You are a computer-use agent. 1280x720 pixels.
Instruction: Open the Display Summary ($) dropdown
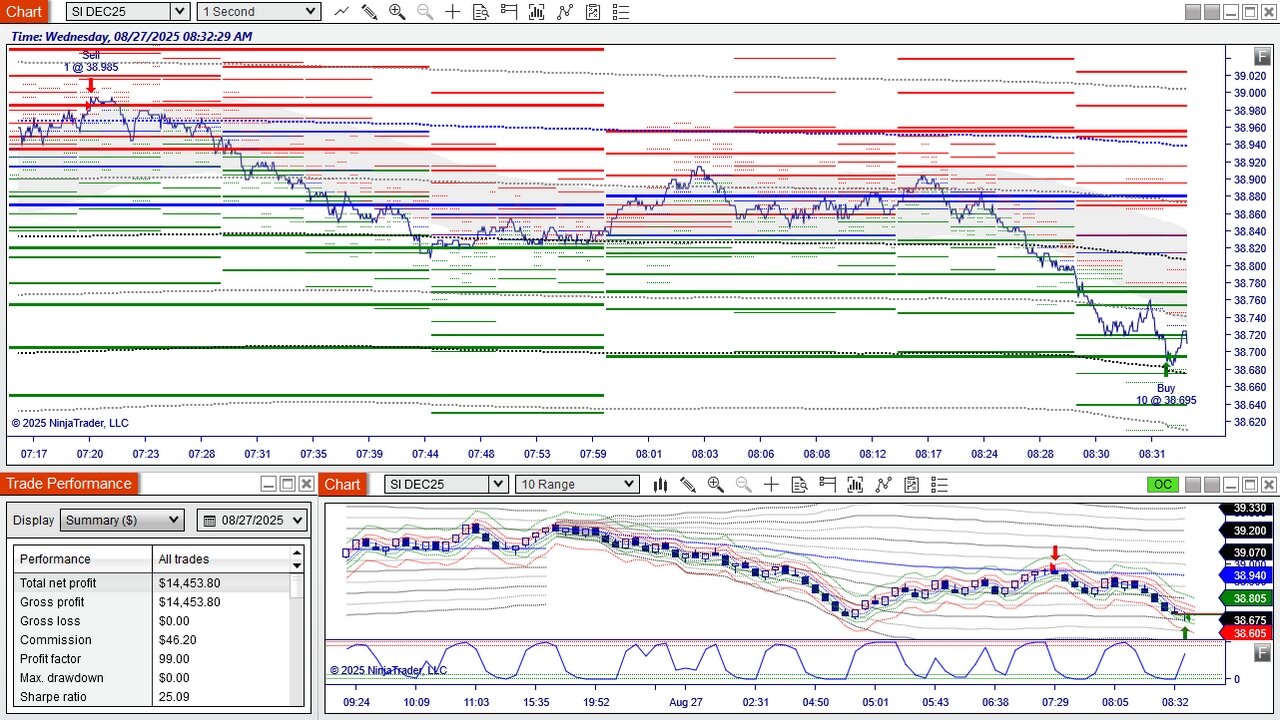pos(122,520)
